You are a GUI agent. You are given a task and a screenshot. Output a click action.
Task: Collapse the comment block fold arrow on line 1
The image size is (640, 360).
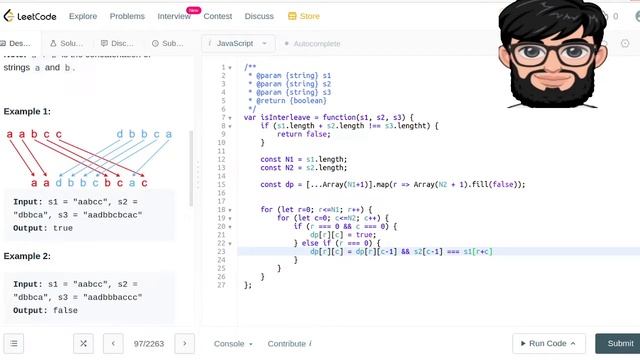point(230,68)
